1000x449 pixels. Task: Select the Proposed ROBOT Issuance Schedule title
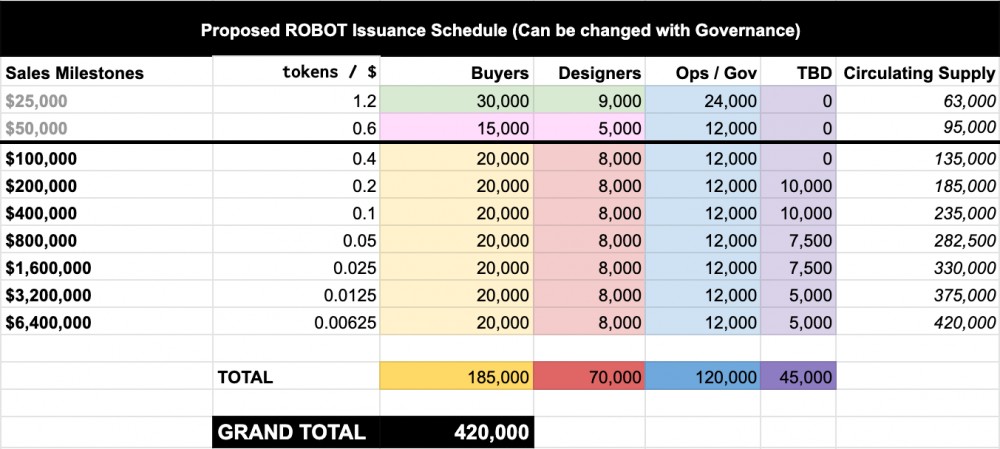(x=500, y=30)
